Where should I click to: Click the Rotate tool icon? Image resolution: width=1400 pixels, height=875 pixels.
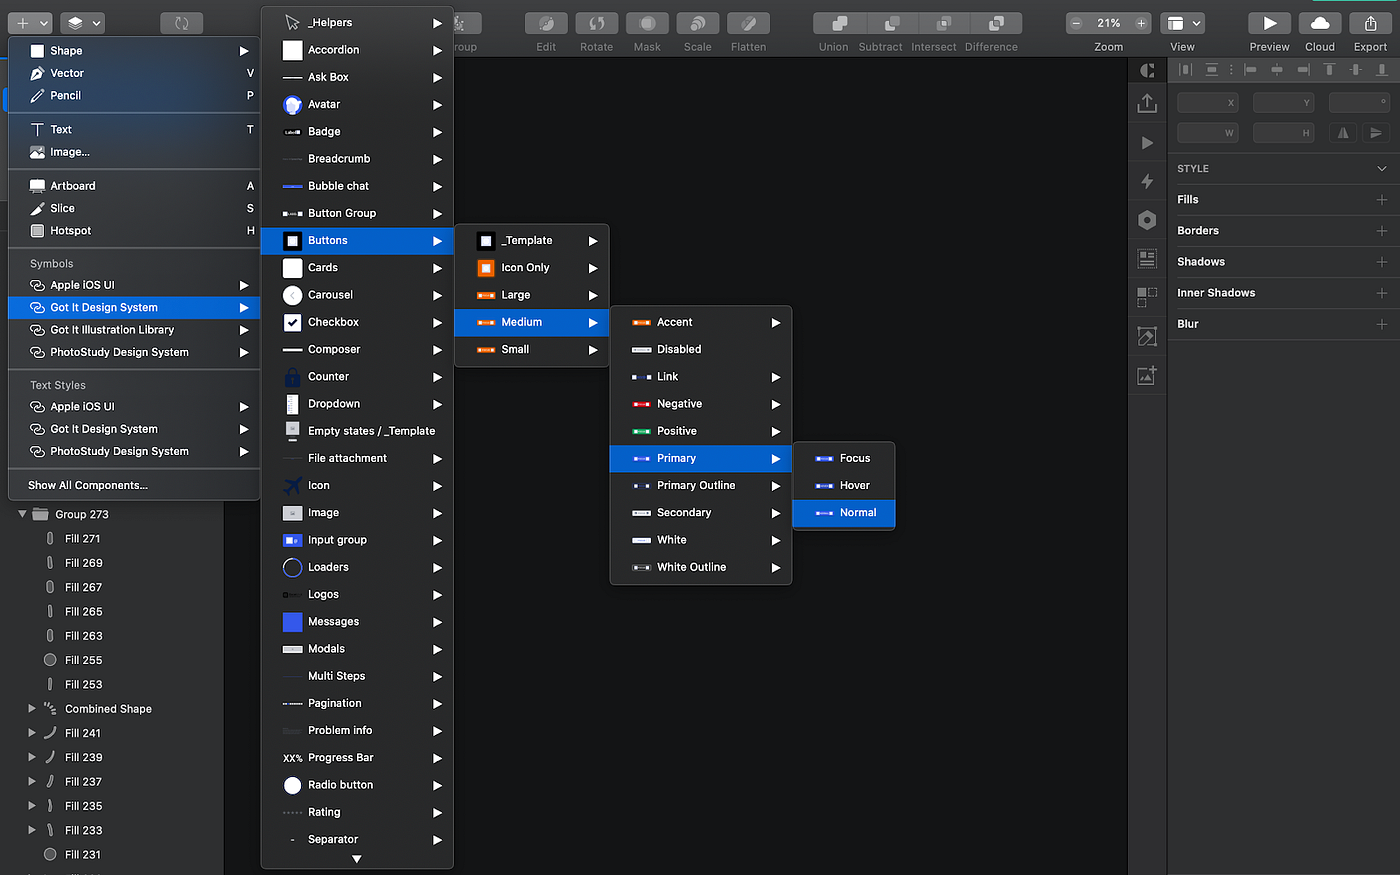[597, 23]
